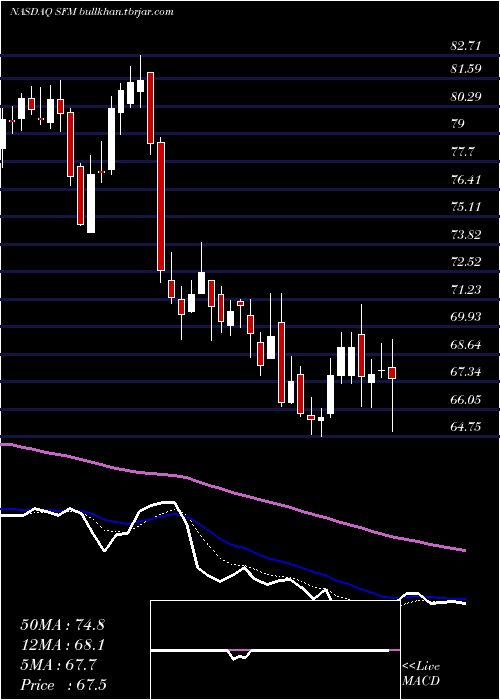The width and height of the screenshot is (500, 700).
Task: Click the 72.52 price axis label
Action: [465, 262]
